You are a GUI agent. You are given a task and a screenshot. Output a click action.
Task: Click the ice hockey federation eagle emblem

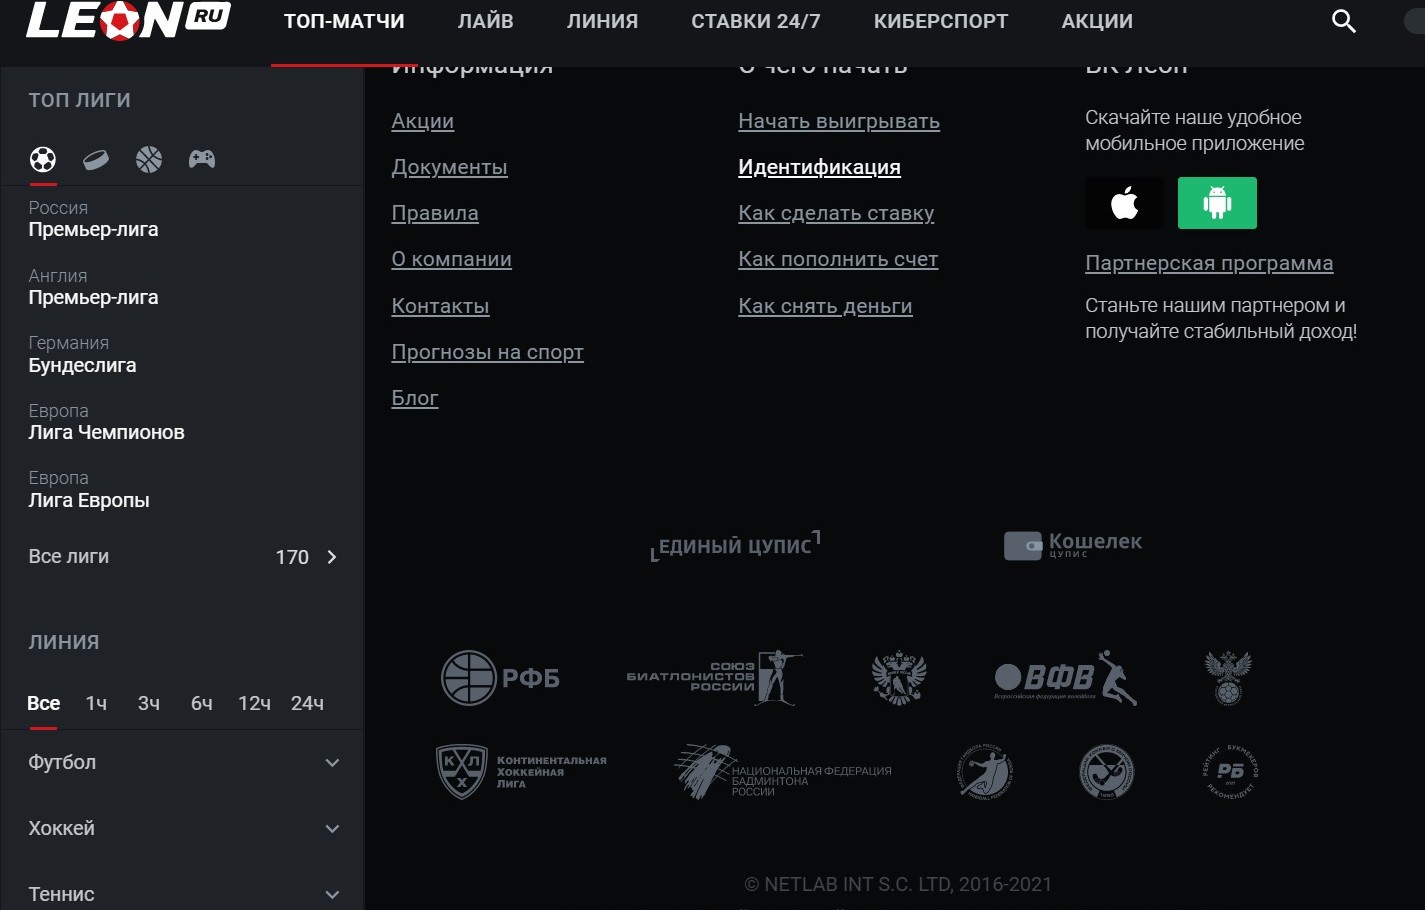pyautogui.click(x=899, y=677)
